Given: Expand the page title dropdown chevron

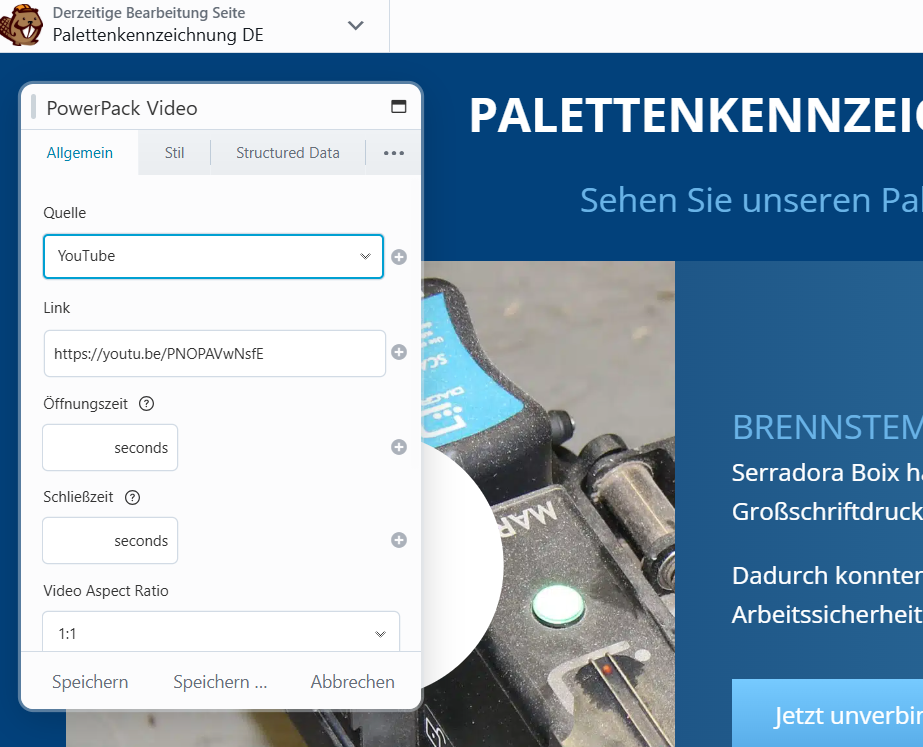Looking at the screenshot, I should tap(356, 25).
